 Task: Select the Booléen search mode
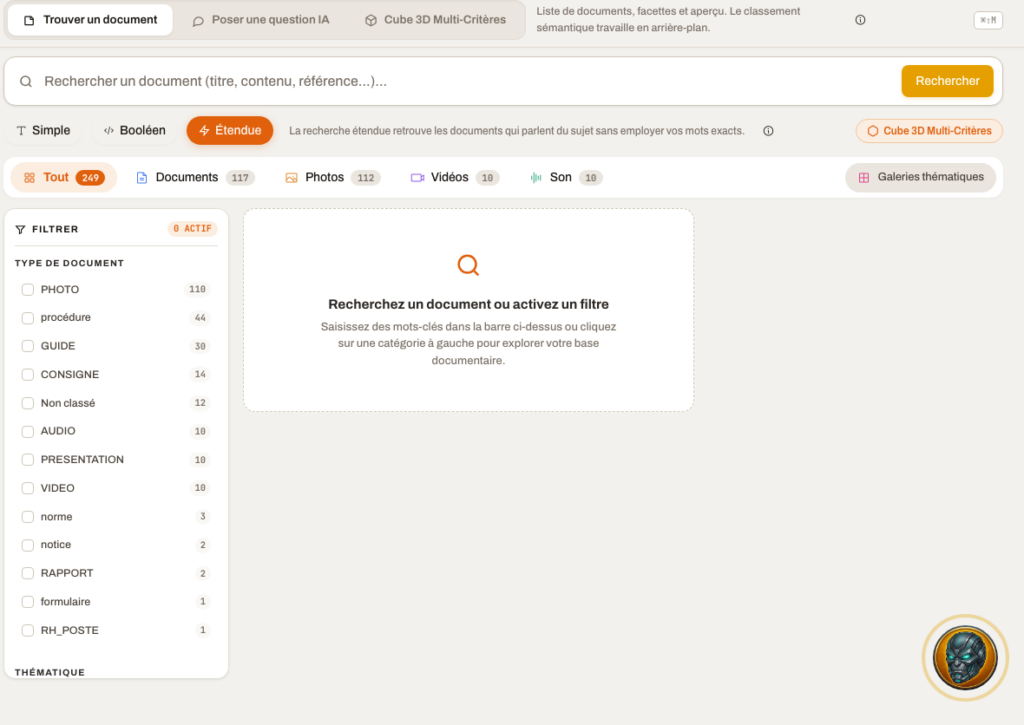[135, 131]
